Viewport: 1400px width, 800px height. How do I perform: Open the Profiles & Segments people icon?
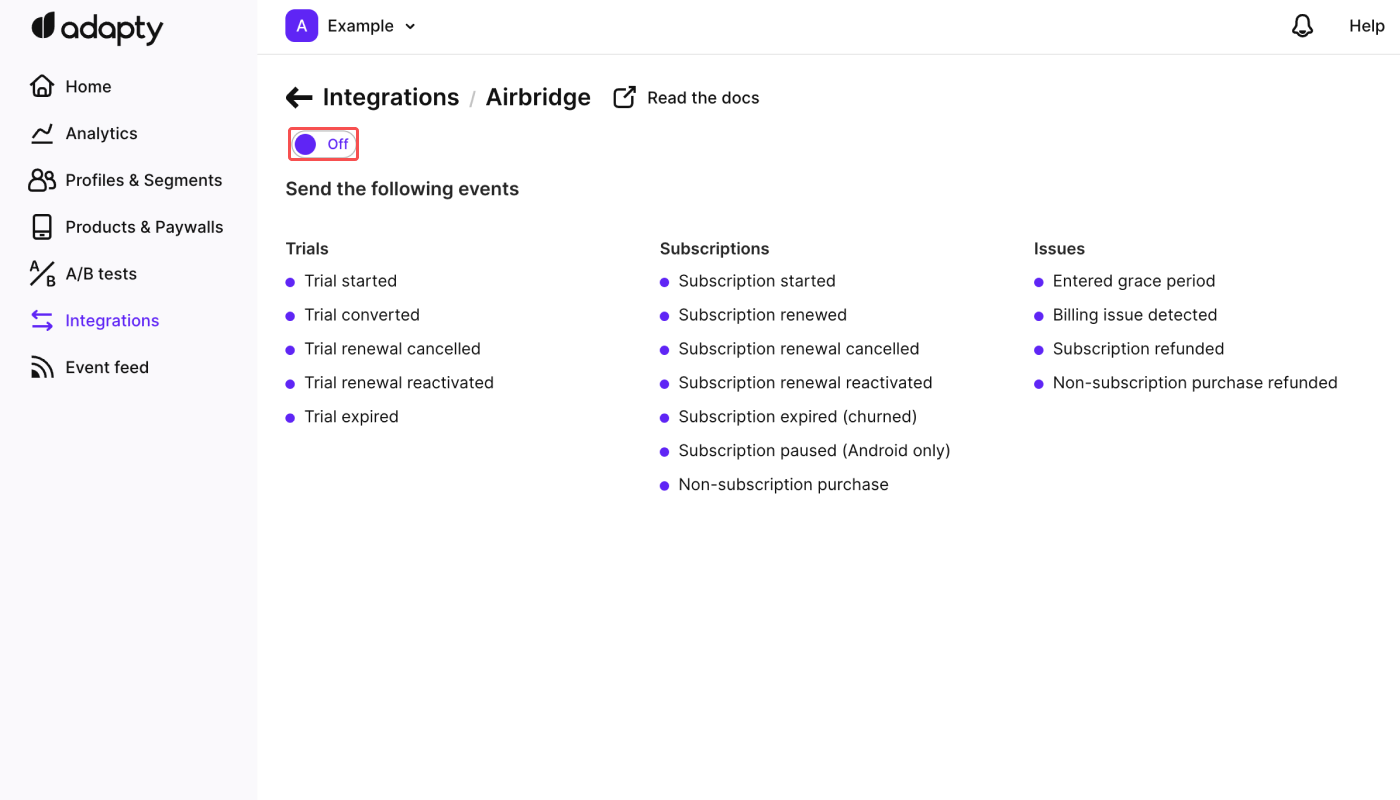pyautogui.click(x=42, y=180)
